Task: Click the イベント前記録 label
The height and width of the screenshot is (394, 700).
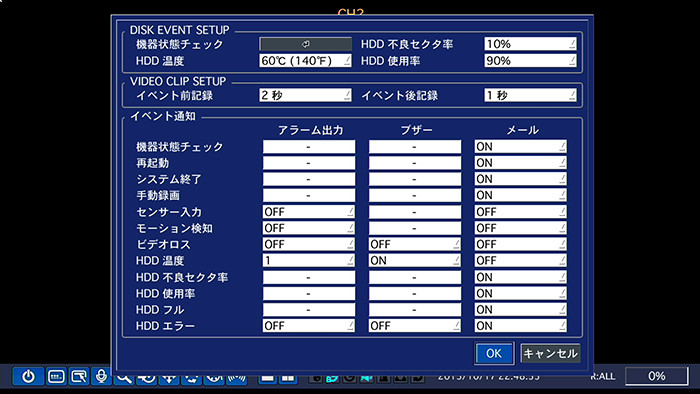Action: click(174, 95)
